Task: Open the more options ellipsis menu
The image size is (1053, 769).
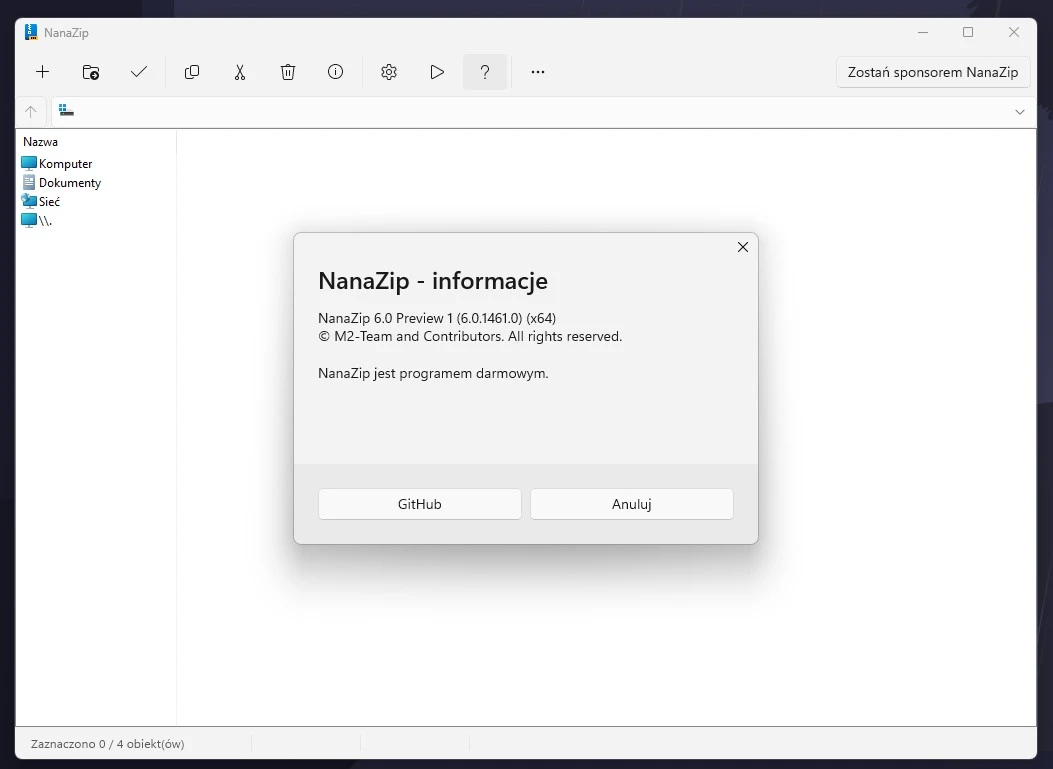Action: (538, 72)
